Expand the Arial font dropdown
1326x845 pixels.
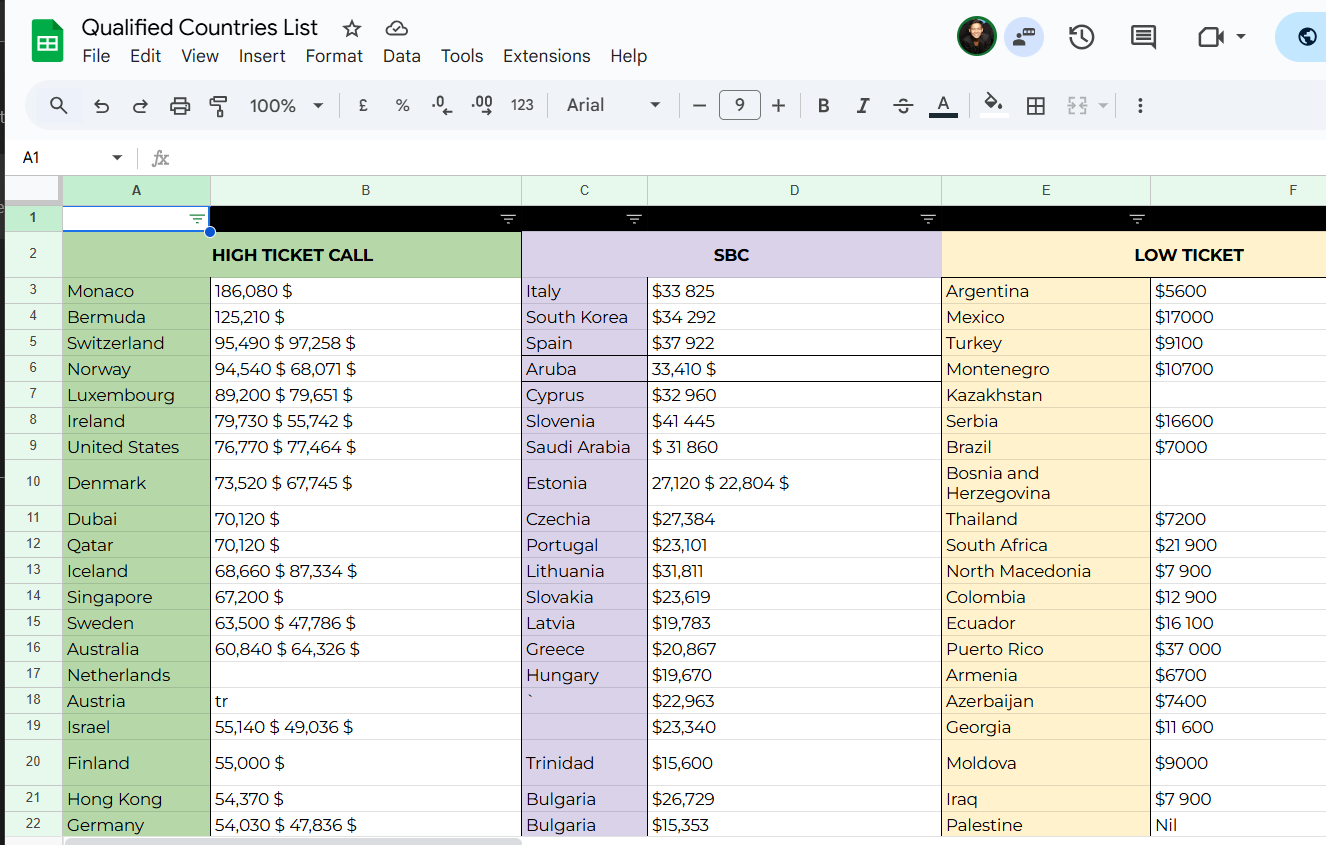(x=613, y=106)
